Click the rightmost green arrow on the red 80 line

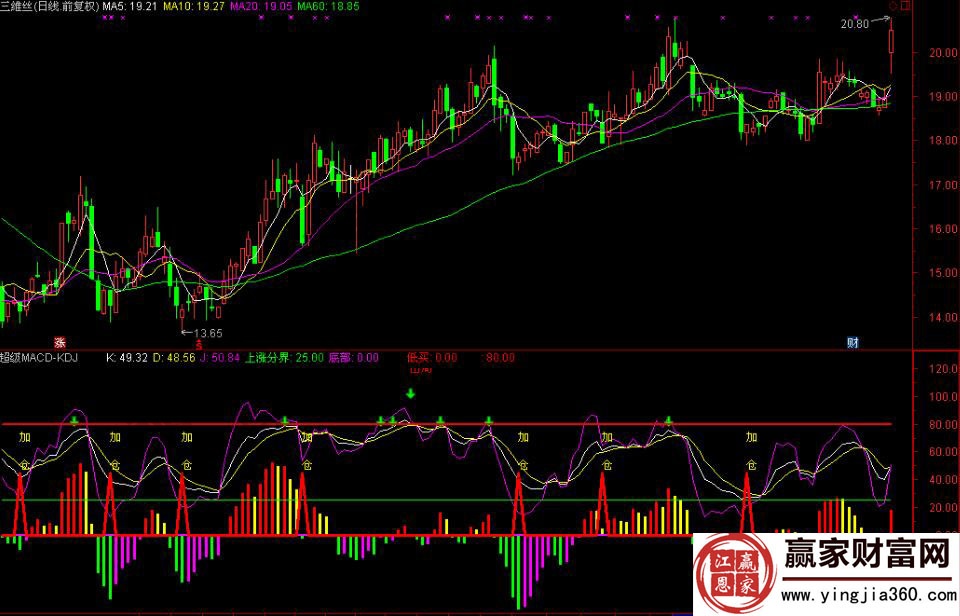coord(668,421)
